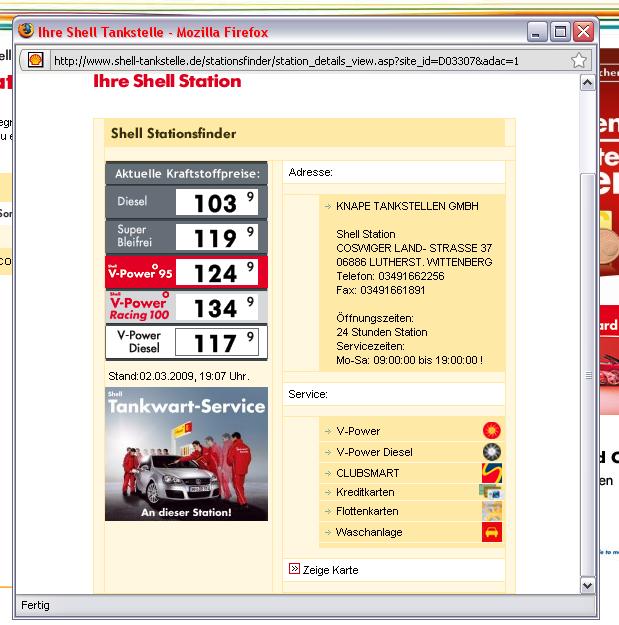Click the V-Power Racing 100 logo label
The image size is (619, 625).
tap(139, 306)
